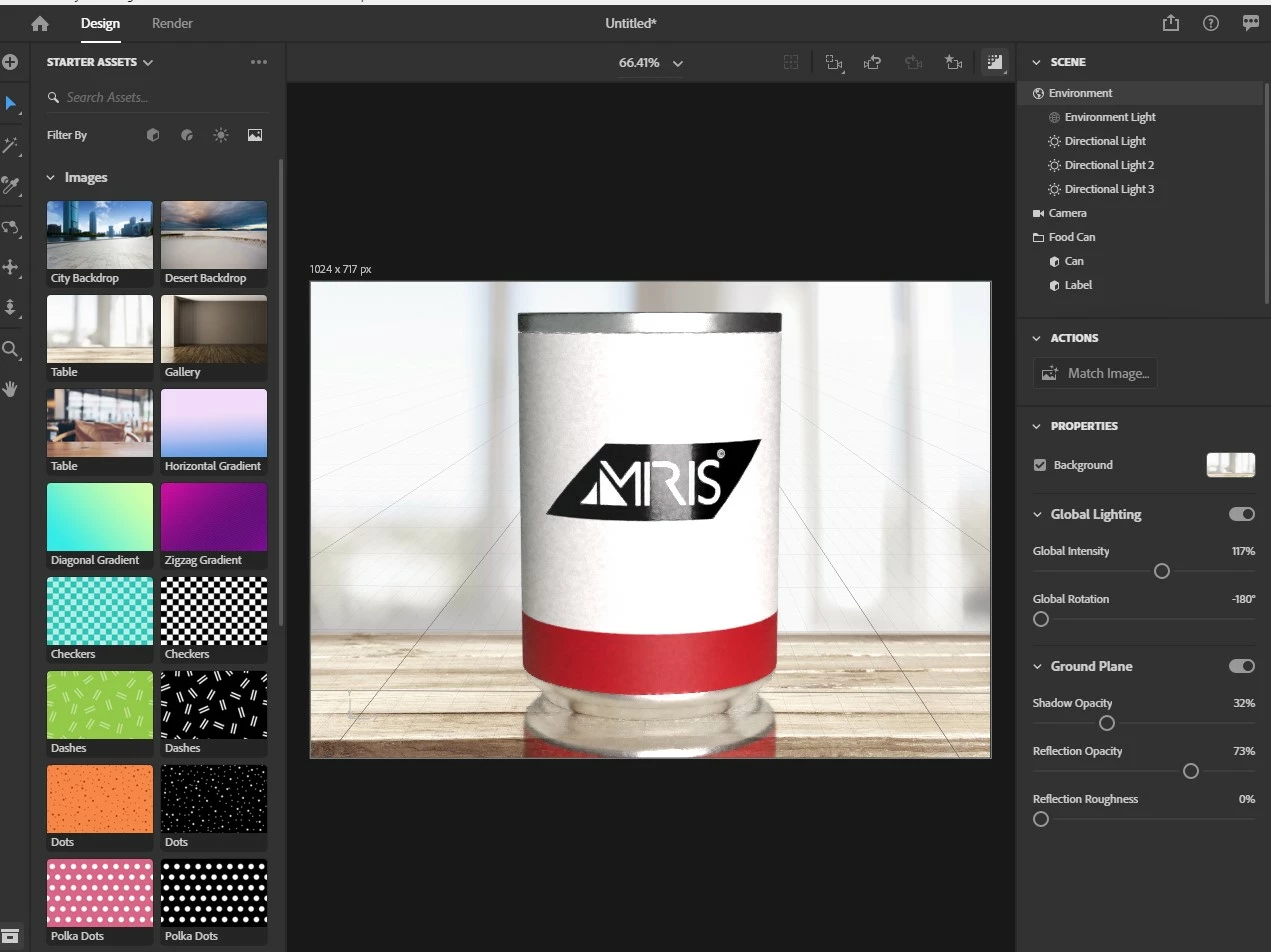Select the Dolly camera tool
Viewport: 1271px width, 952px height.
[x=11, y=307]
